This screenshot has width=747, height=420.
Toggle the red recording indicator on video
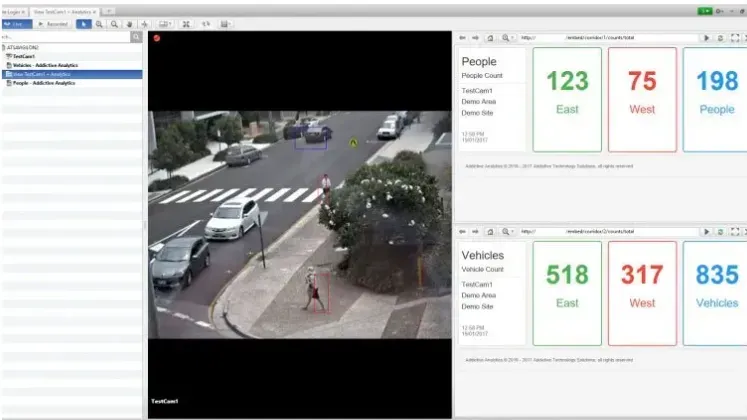click(157, 38)
